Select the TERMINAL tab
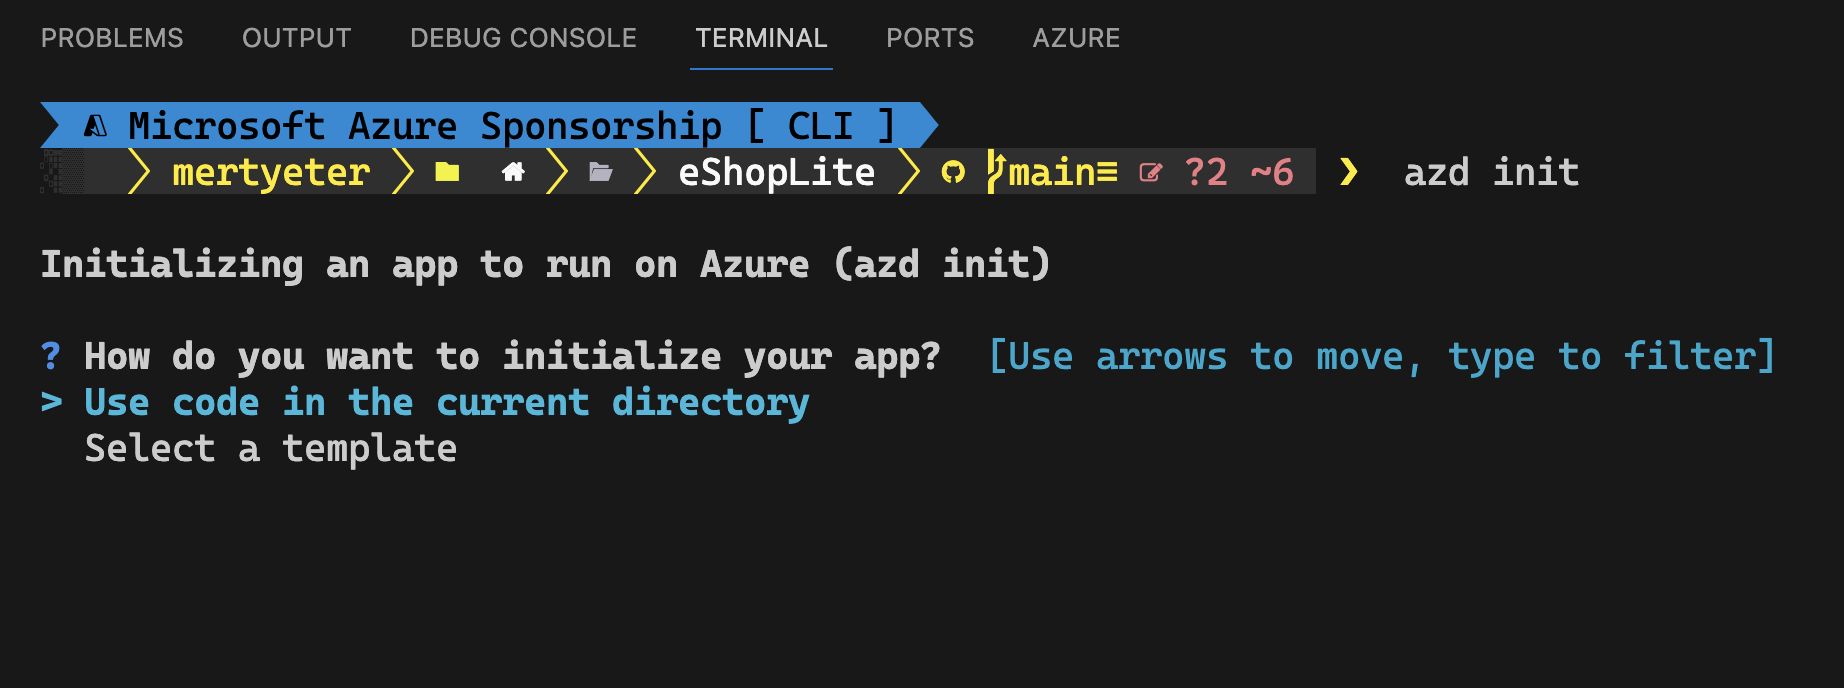1844x688 pixels. pos(761,38)
